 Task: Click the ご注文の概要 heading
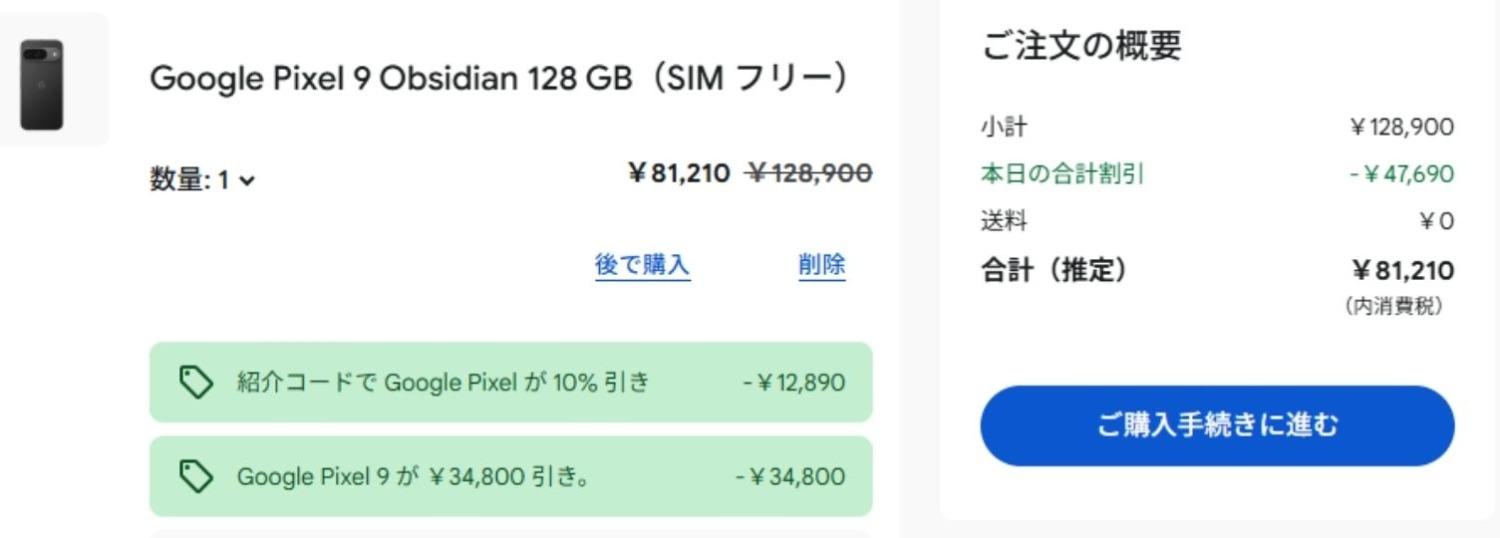pos(1081,45)
